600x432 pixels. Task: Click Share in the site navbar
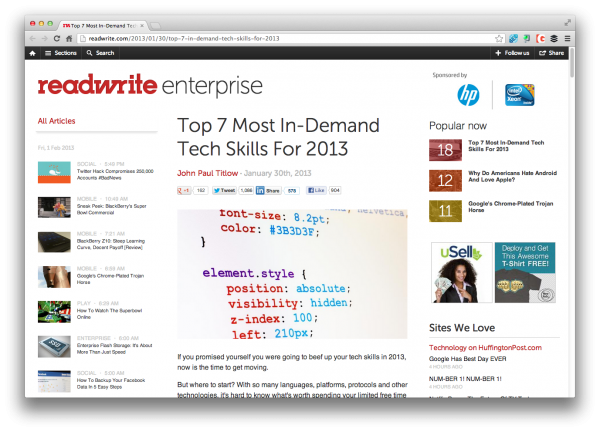(551, 53)
